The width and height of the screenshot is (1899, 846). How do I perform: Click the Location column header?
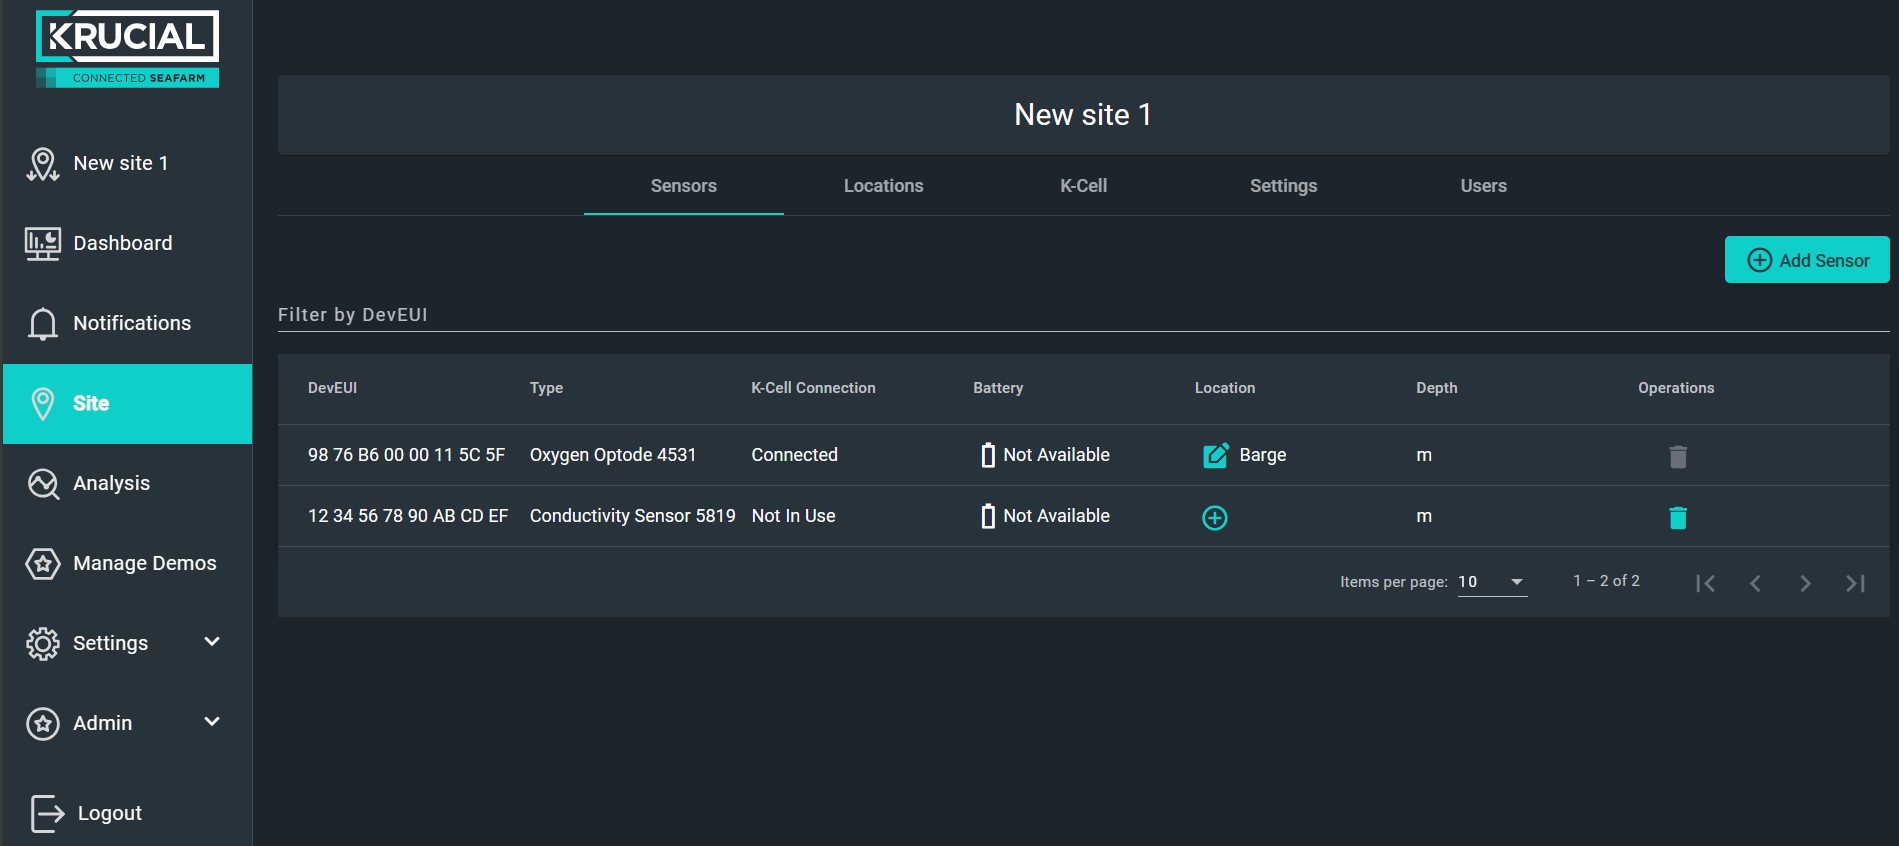pyautogui.click(x=1225, y=388)
